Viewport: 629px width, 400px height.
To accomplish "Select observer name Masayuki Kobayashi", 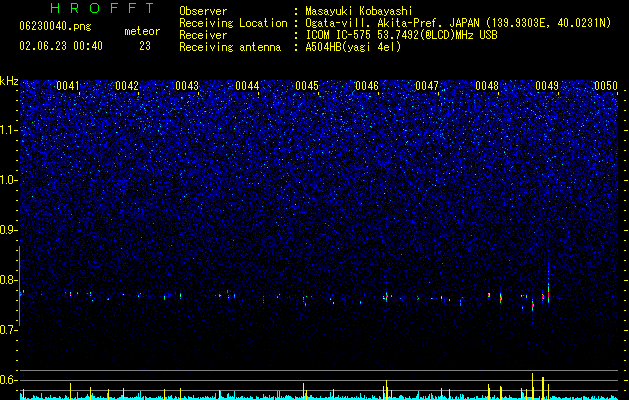I will pos(359,11).
